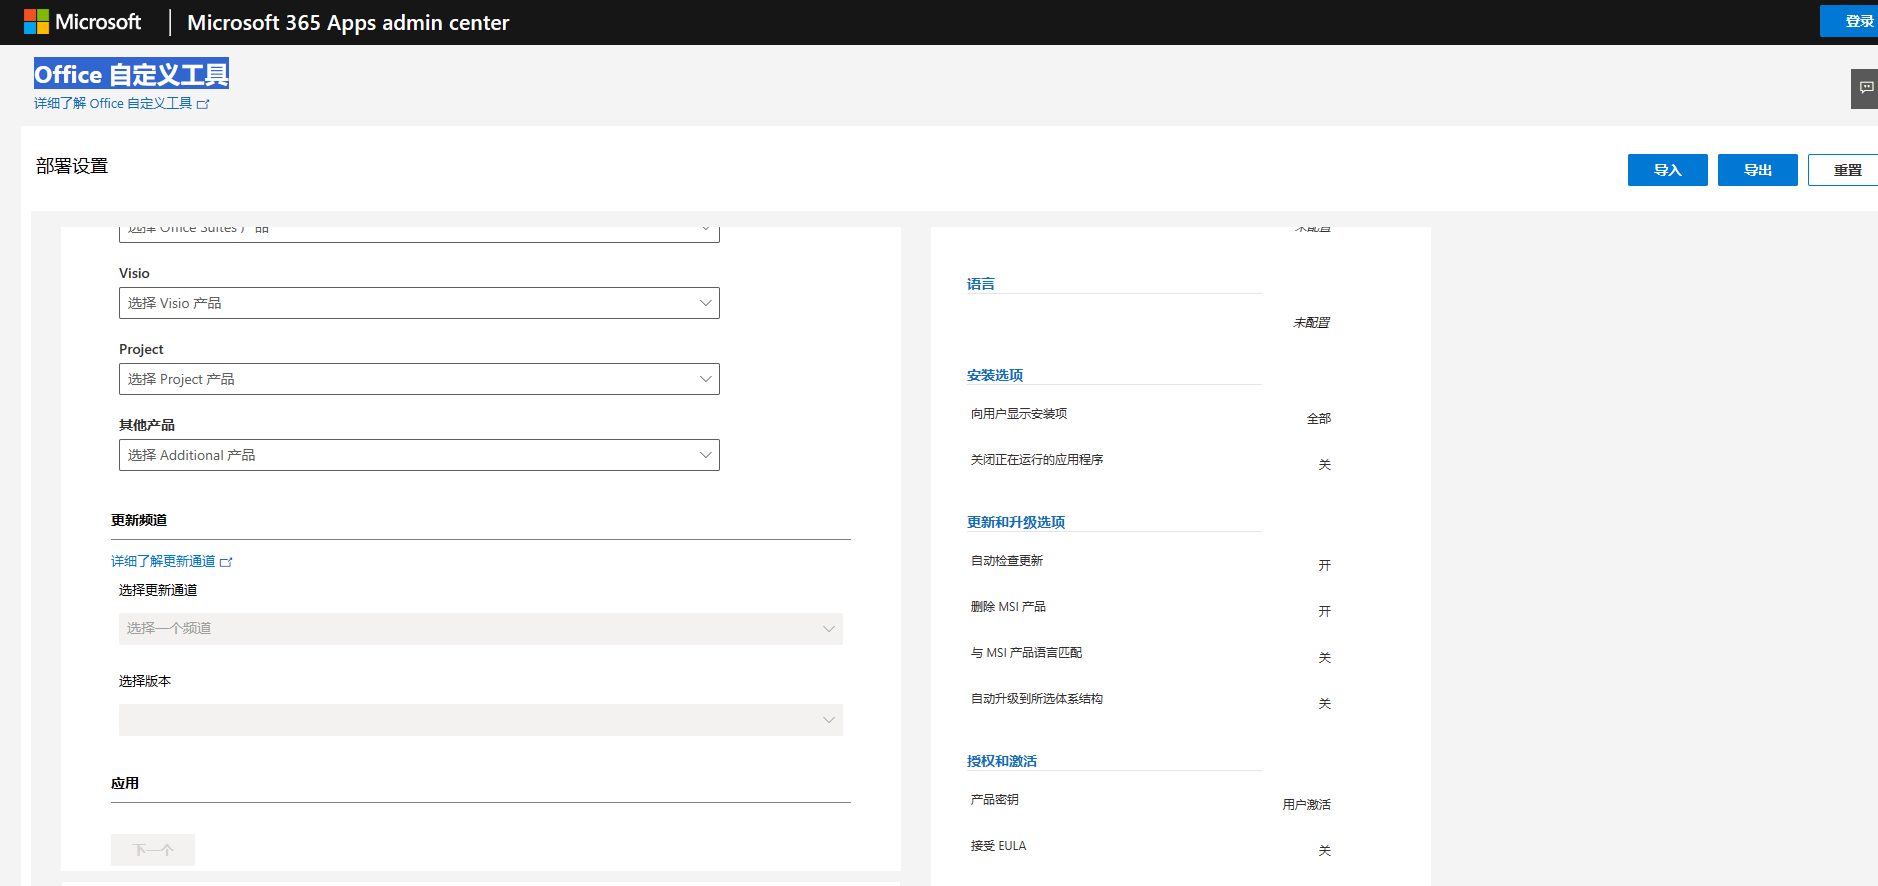
Task: Click the 更新频道 section header
Action: click(139, 520)
